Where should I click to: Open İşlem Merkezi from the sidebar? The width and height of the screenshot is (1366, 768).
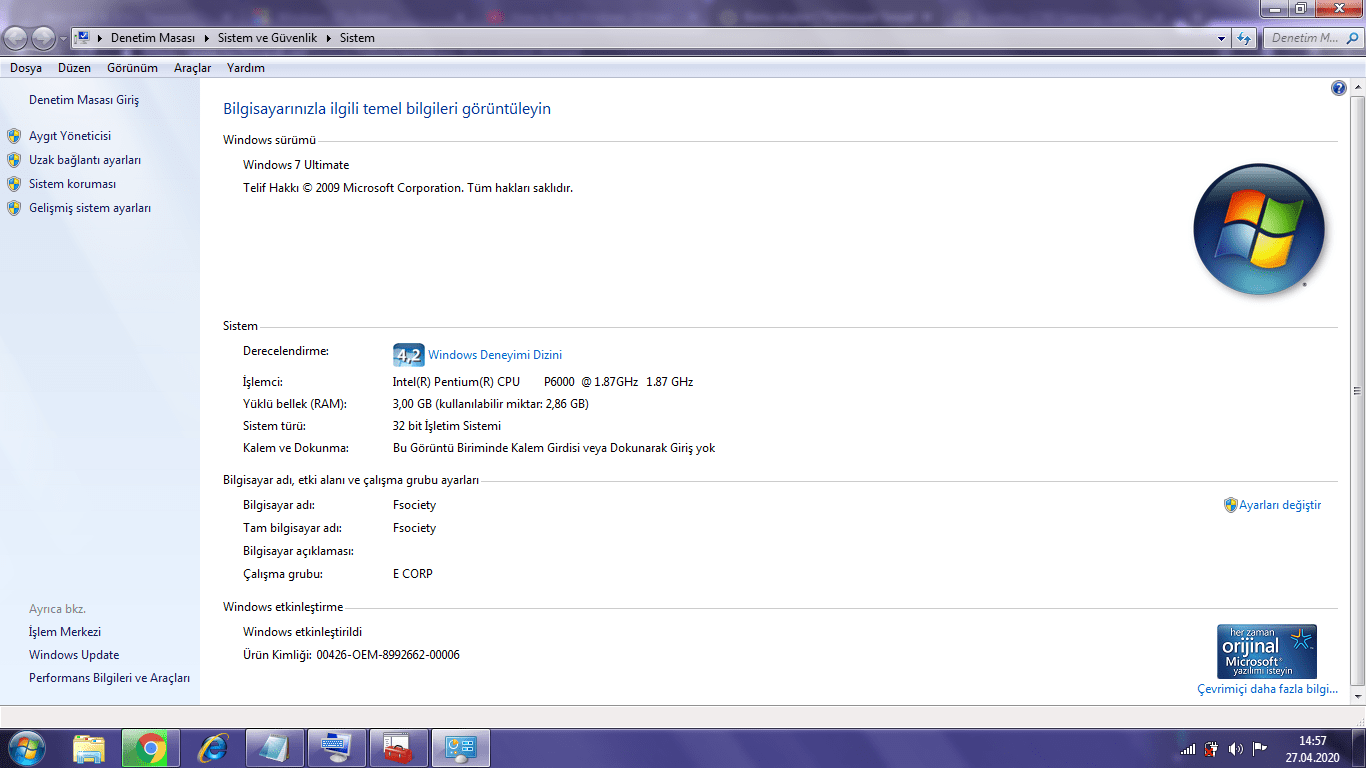tap(65, 632)
